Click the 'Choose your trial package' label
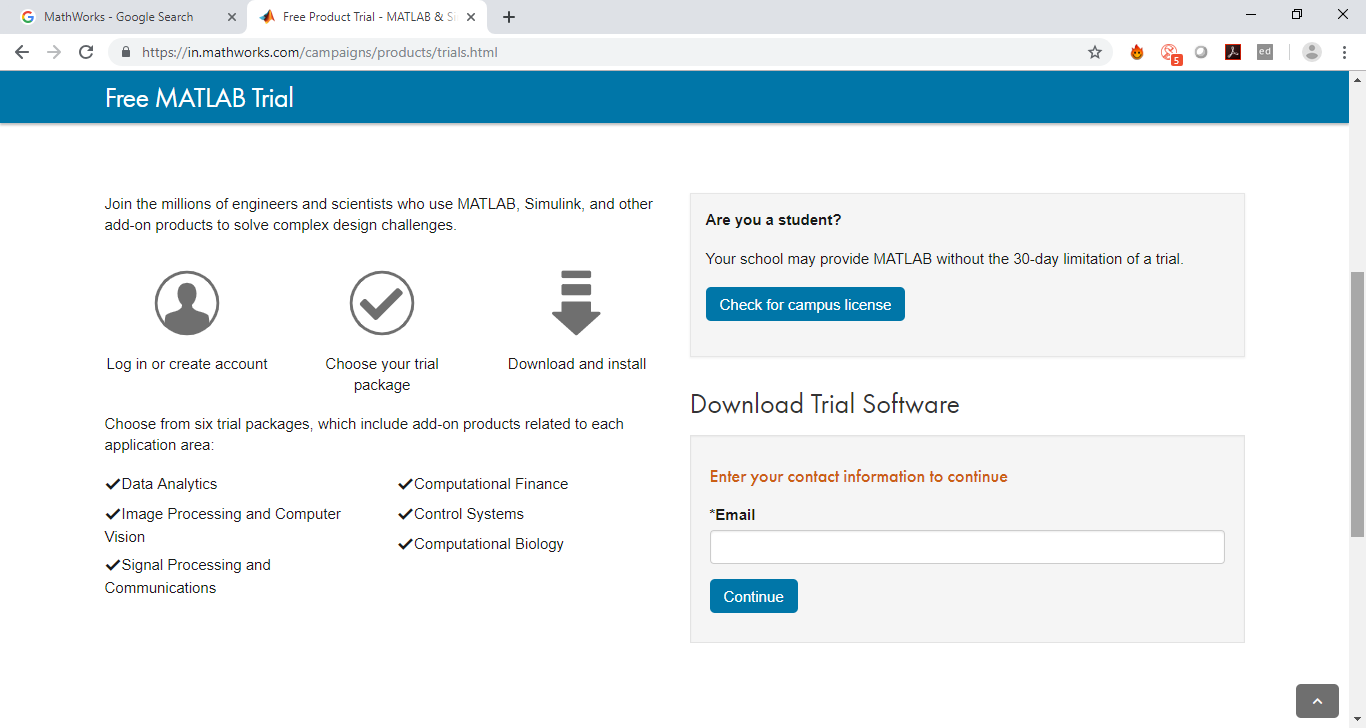1366x728 pixels. (382, 374)
